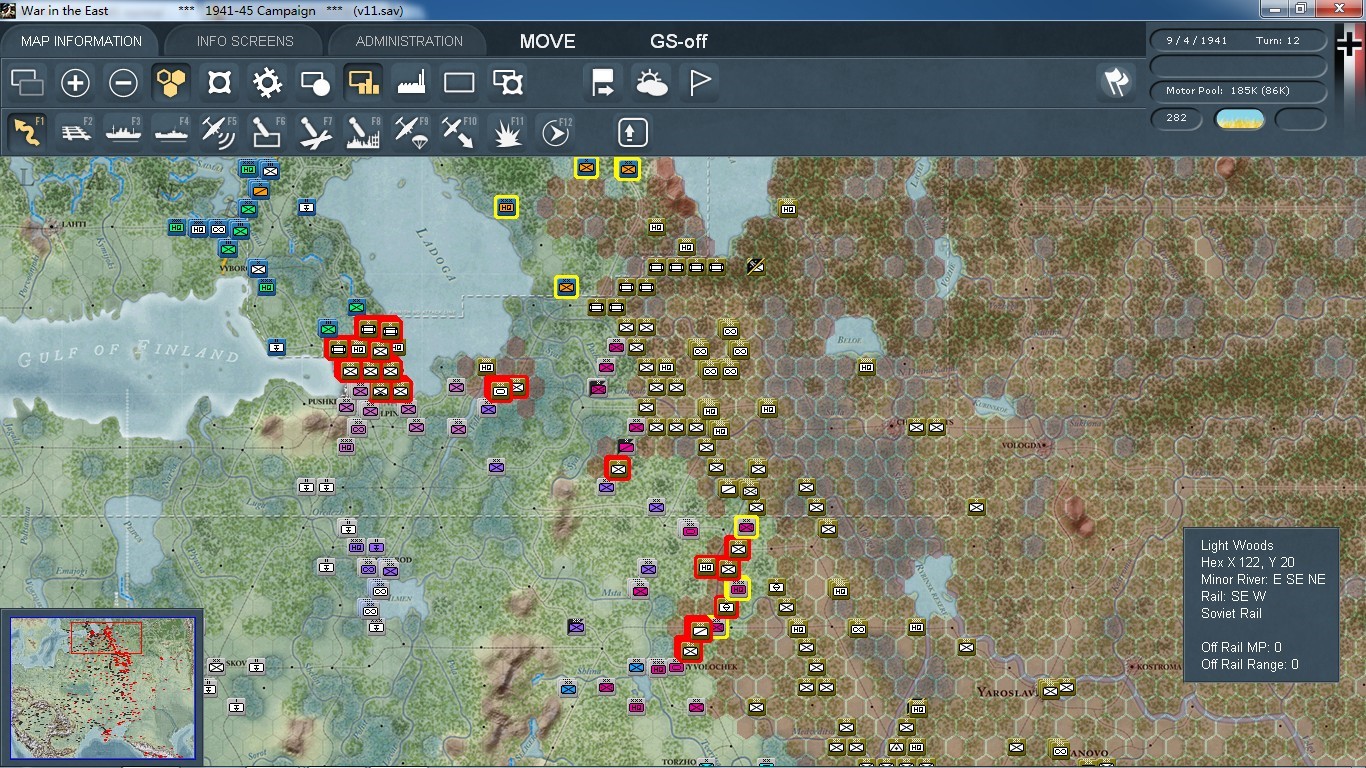Open the weather sun-and-cloud icon

point(651,83)
